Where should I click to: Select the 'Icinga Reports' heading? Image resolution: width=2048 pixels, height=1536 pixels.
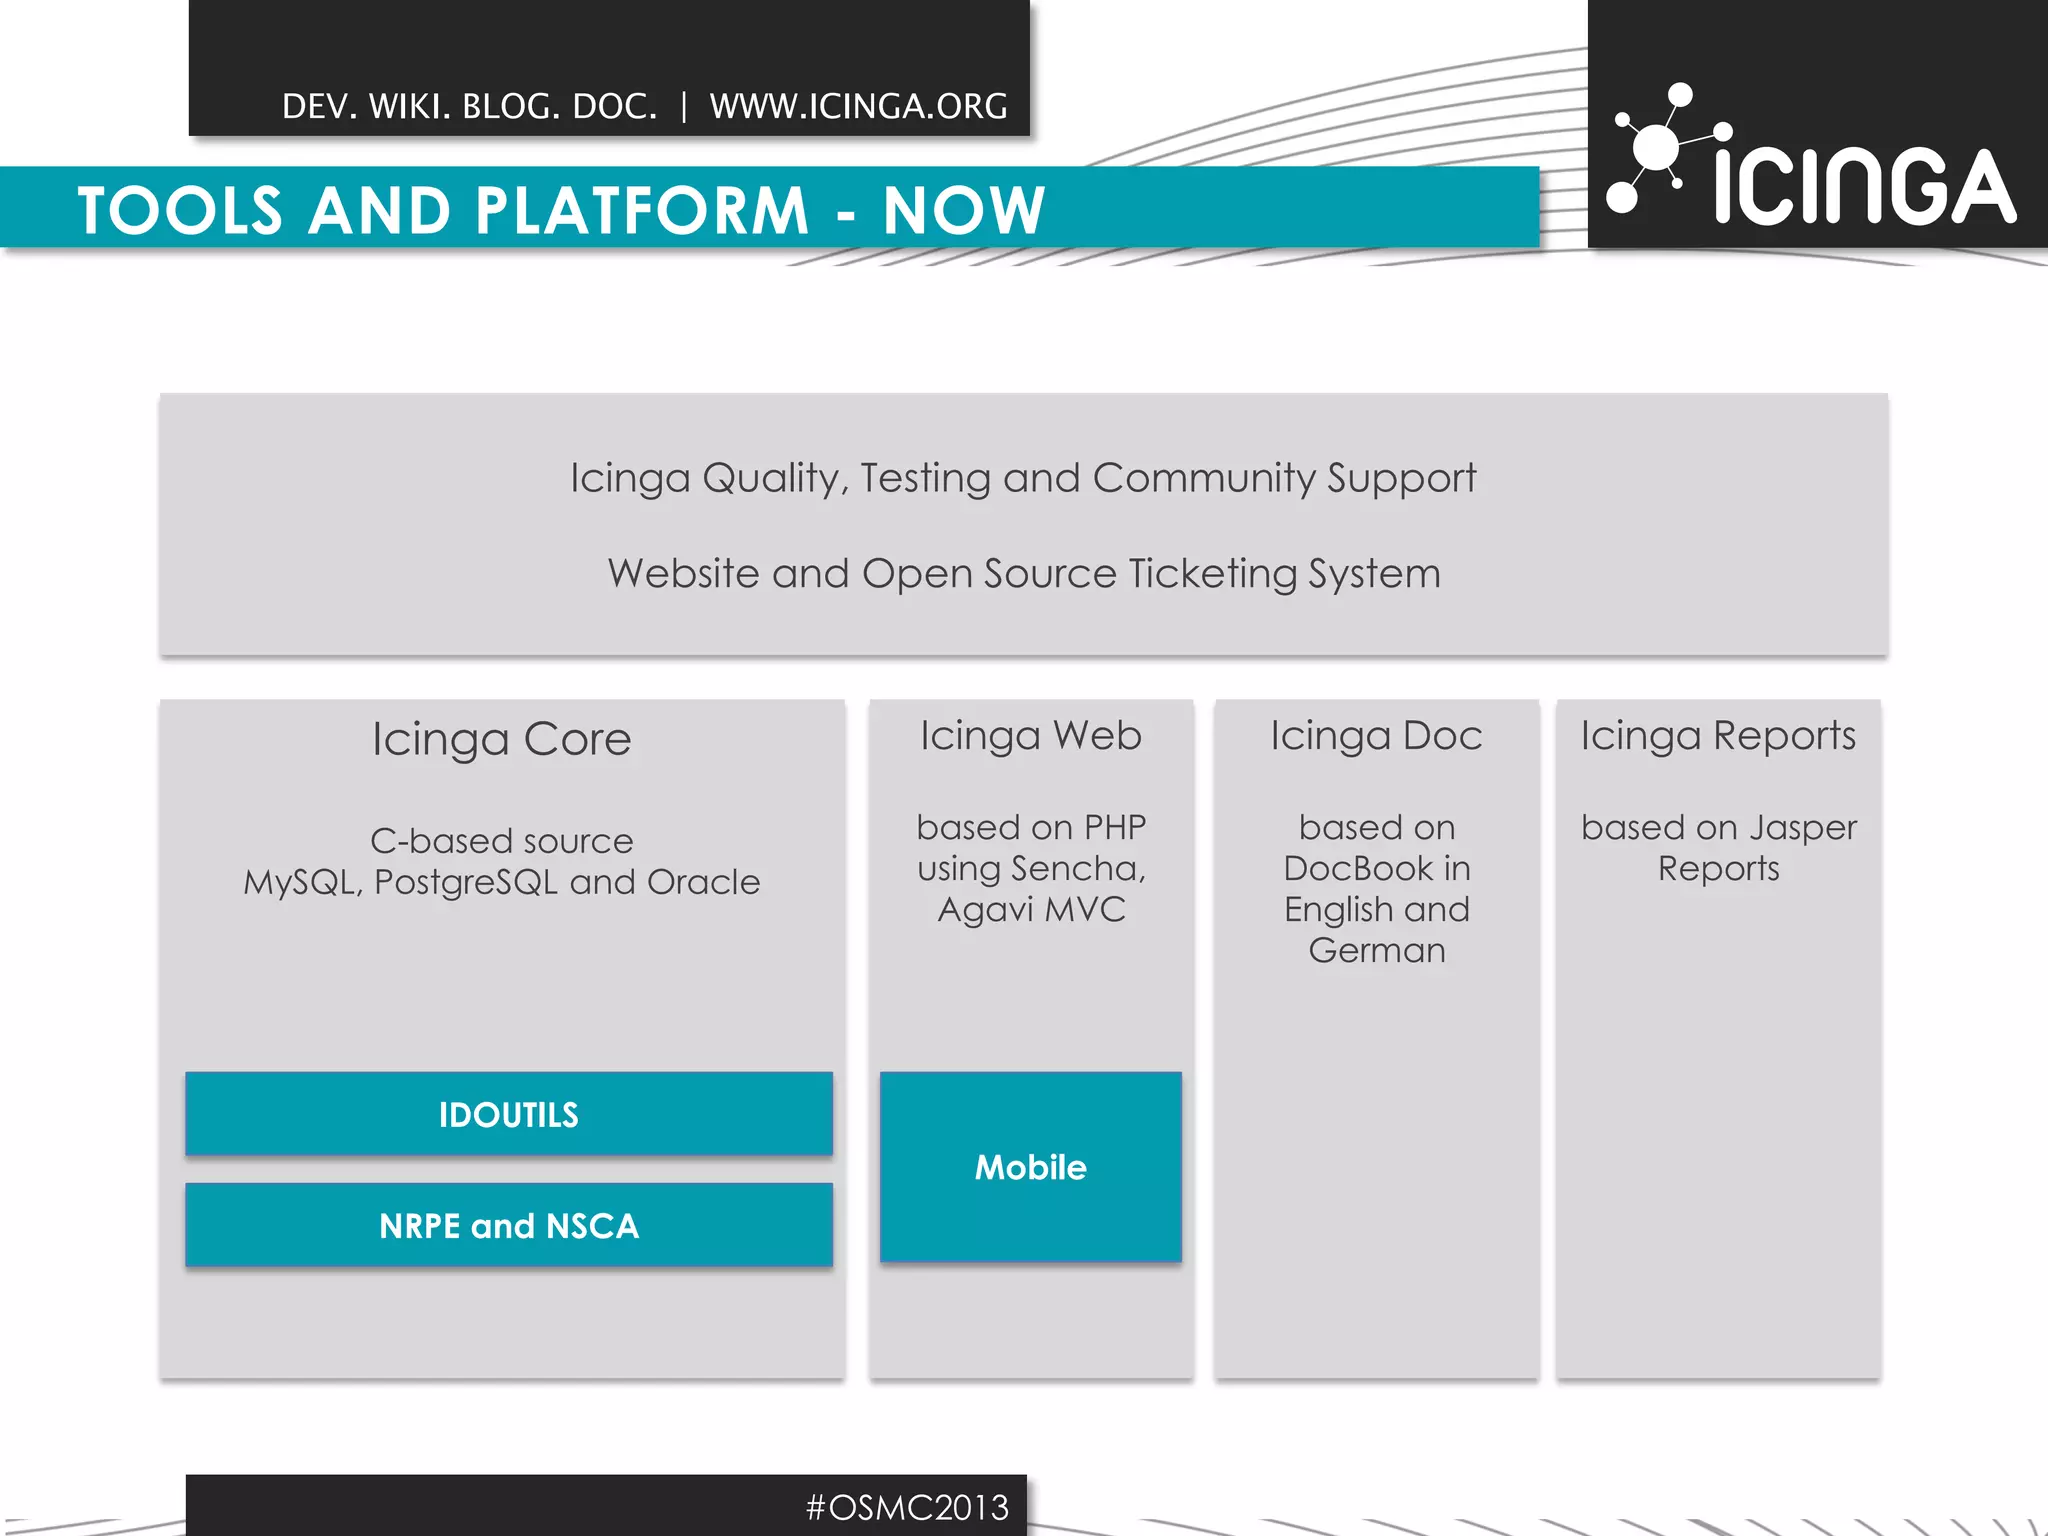point(1718,736)
